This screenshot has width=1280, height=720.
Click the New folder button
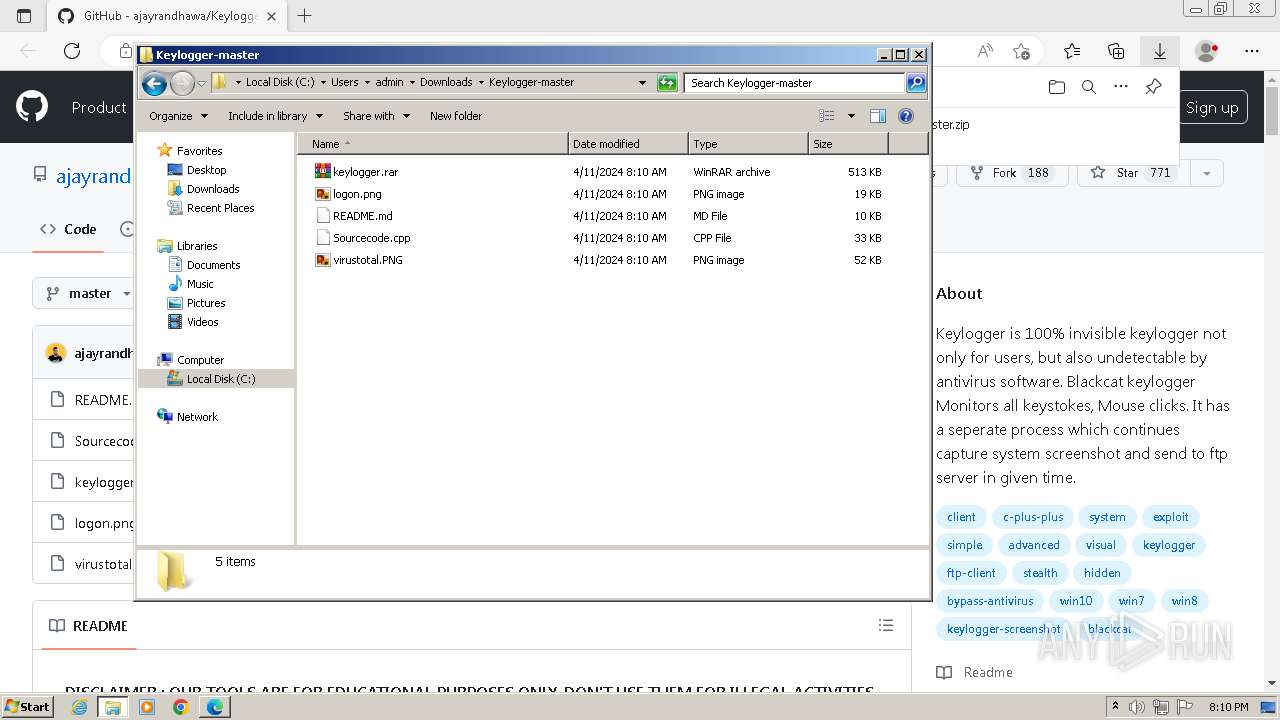tap(456, 116)
